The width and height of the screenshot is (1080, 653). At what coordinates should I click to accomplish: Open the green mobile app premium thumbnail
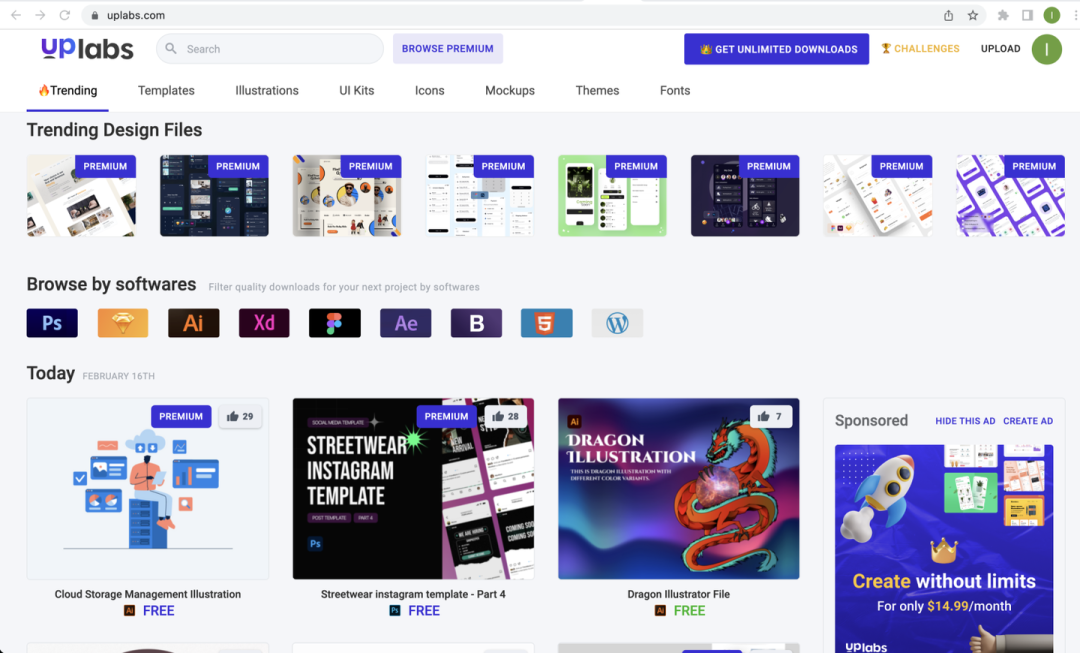tap(612, 196)
